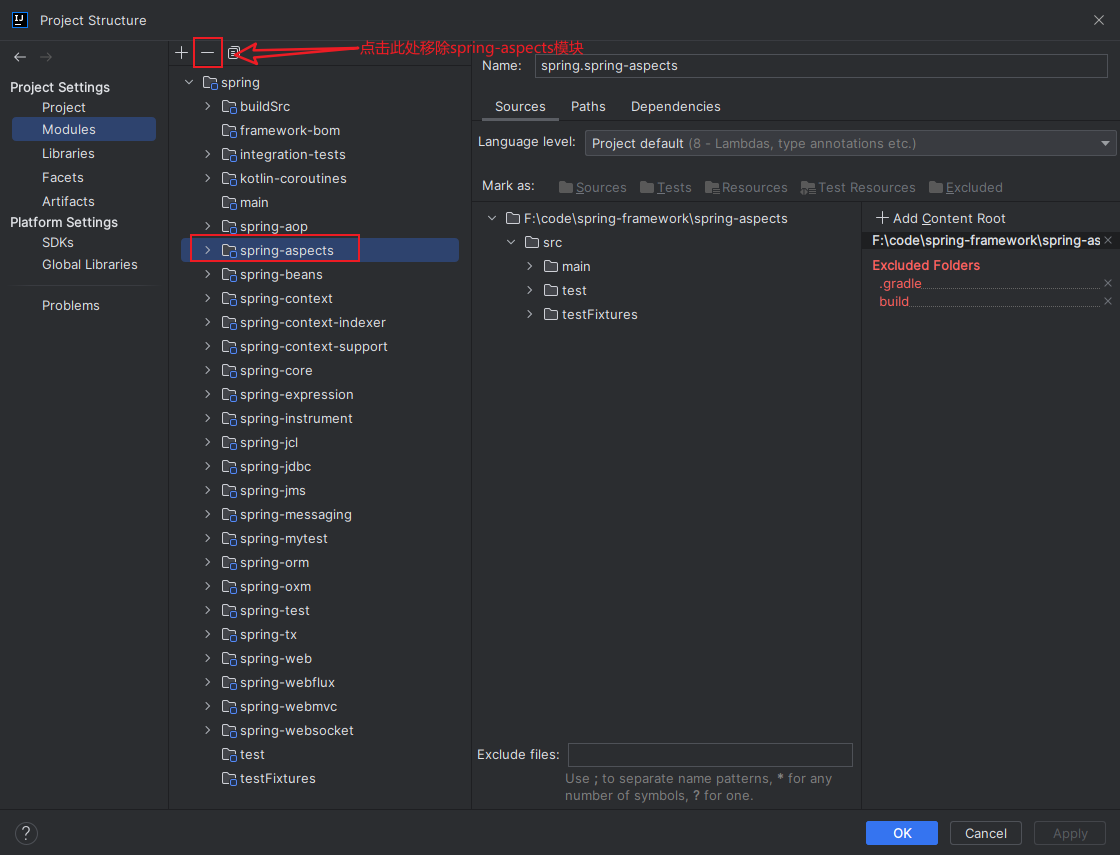Open Artifacts settings page
This screenshot has height=855, width=1120.
coord(68,201)
